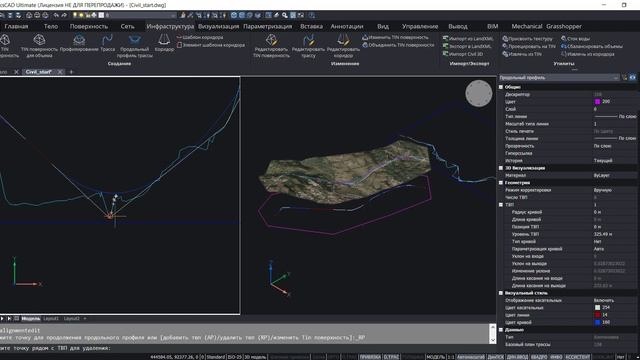Screen dimensions: 640x360
Task: Switch to the Аннотации ribbon tab
Action: tap(347, 26)
